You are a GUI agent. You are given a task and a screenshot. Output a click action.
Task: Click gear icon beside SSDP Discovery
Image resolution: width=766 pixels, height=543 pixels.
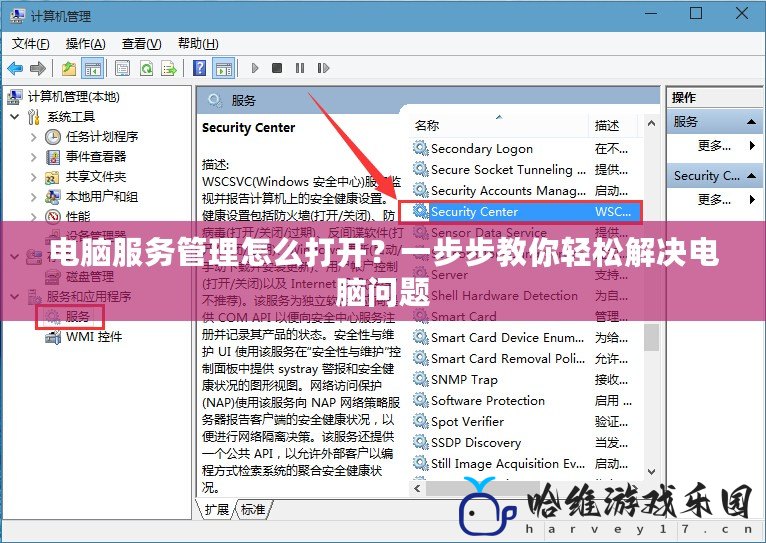[x=421, y=442]
